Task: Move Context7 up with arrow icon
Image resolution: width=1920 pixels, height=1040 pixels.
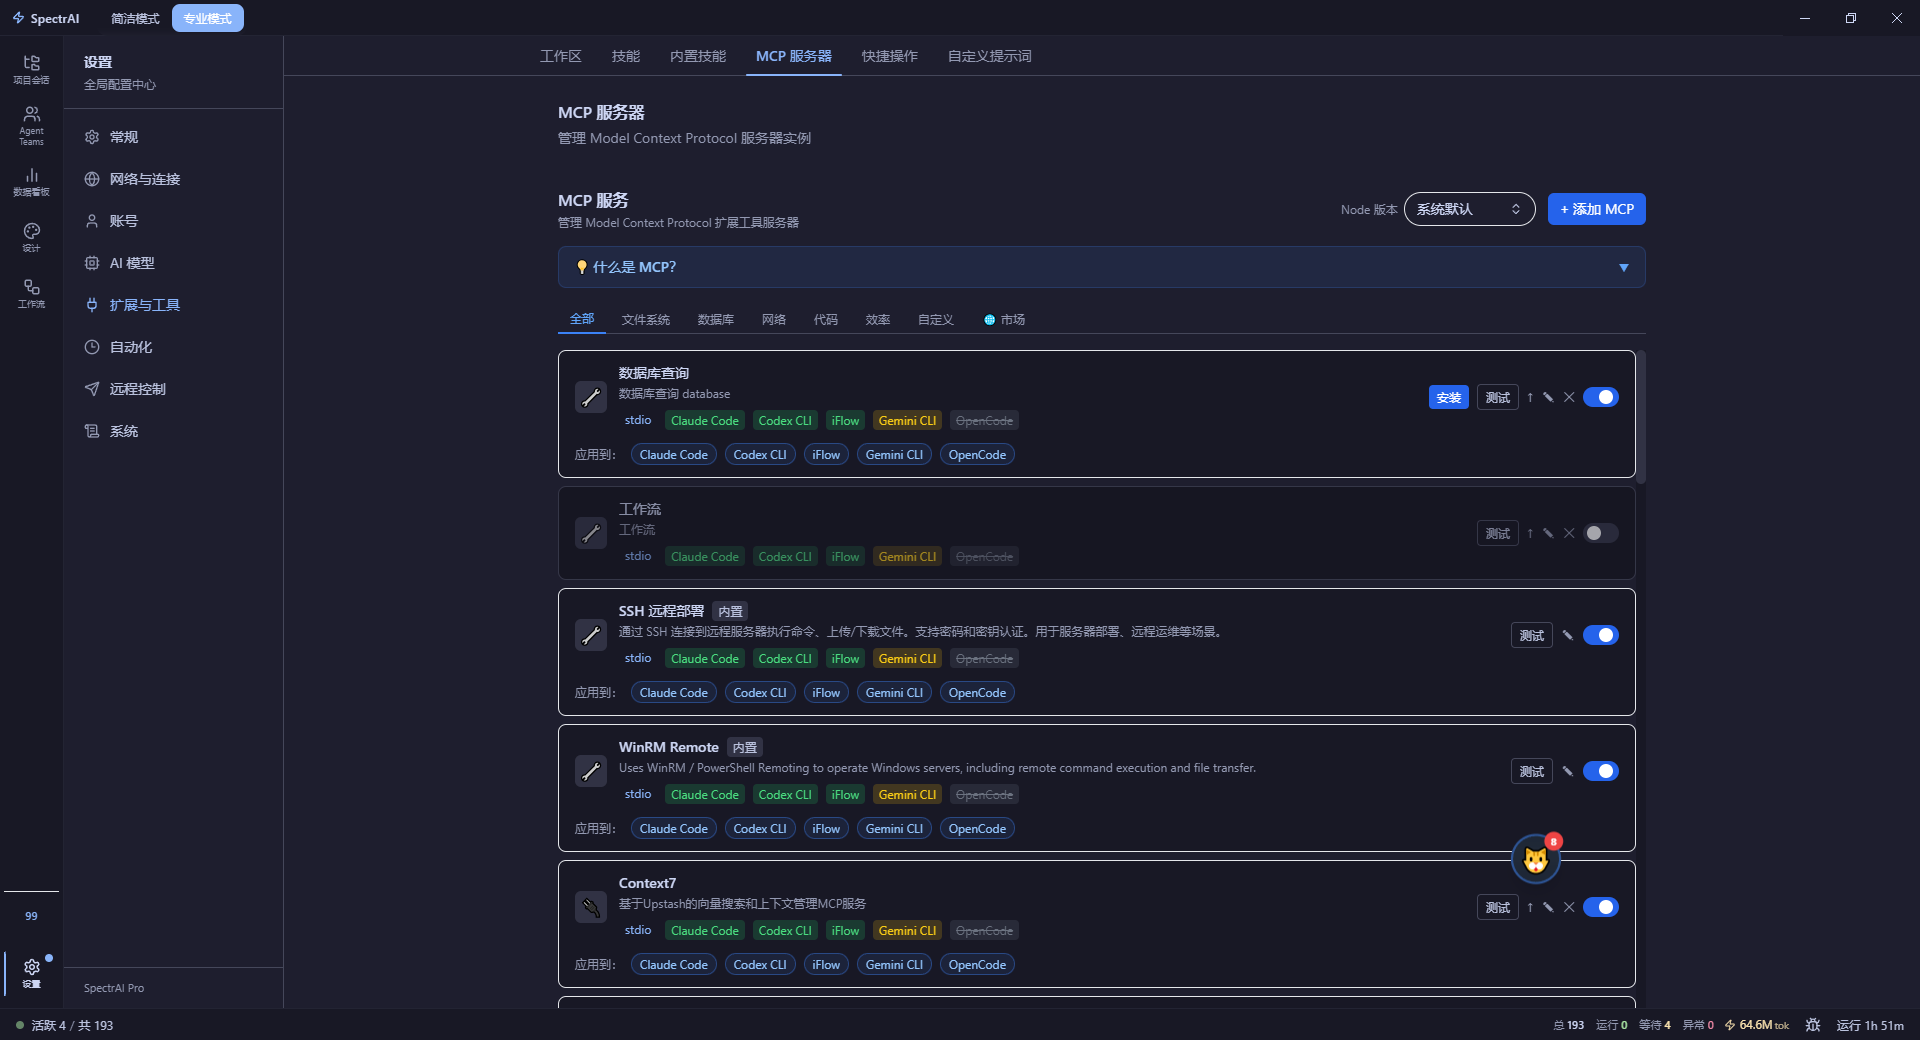Action: coord(1530,907)
